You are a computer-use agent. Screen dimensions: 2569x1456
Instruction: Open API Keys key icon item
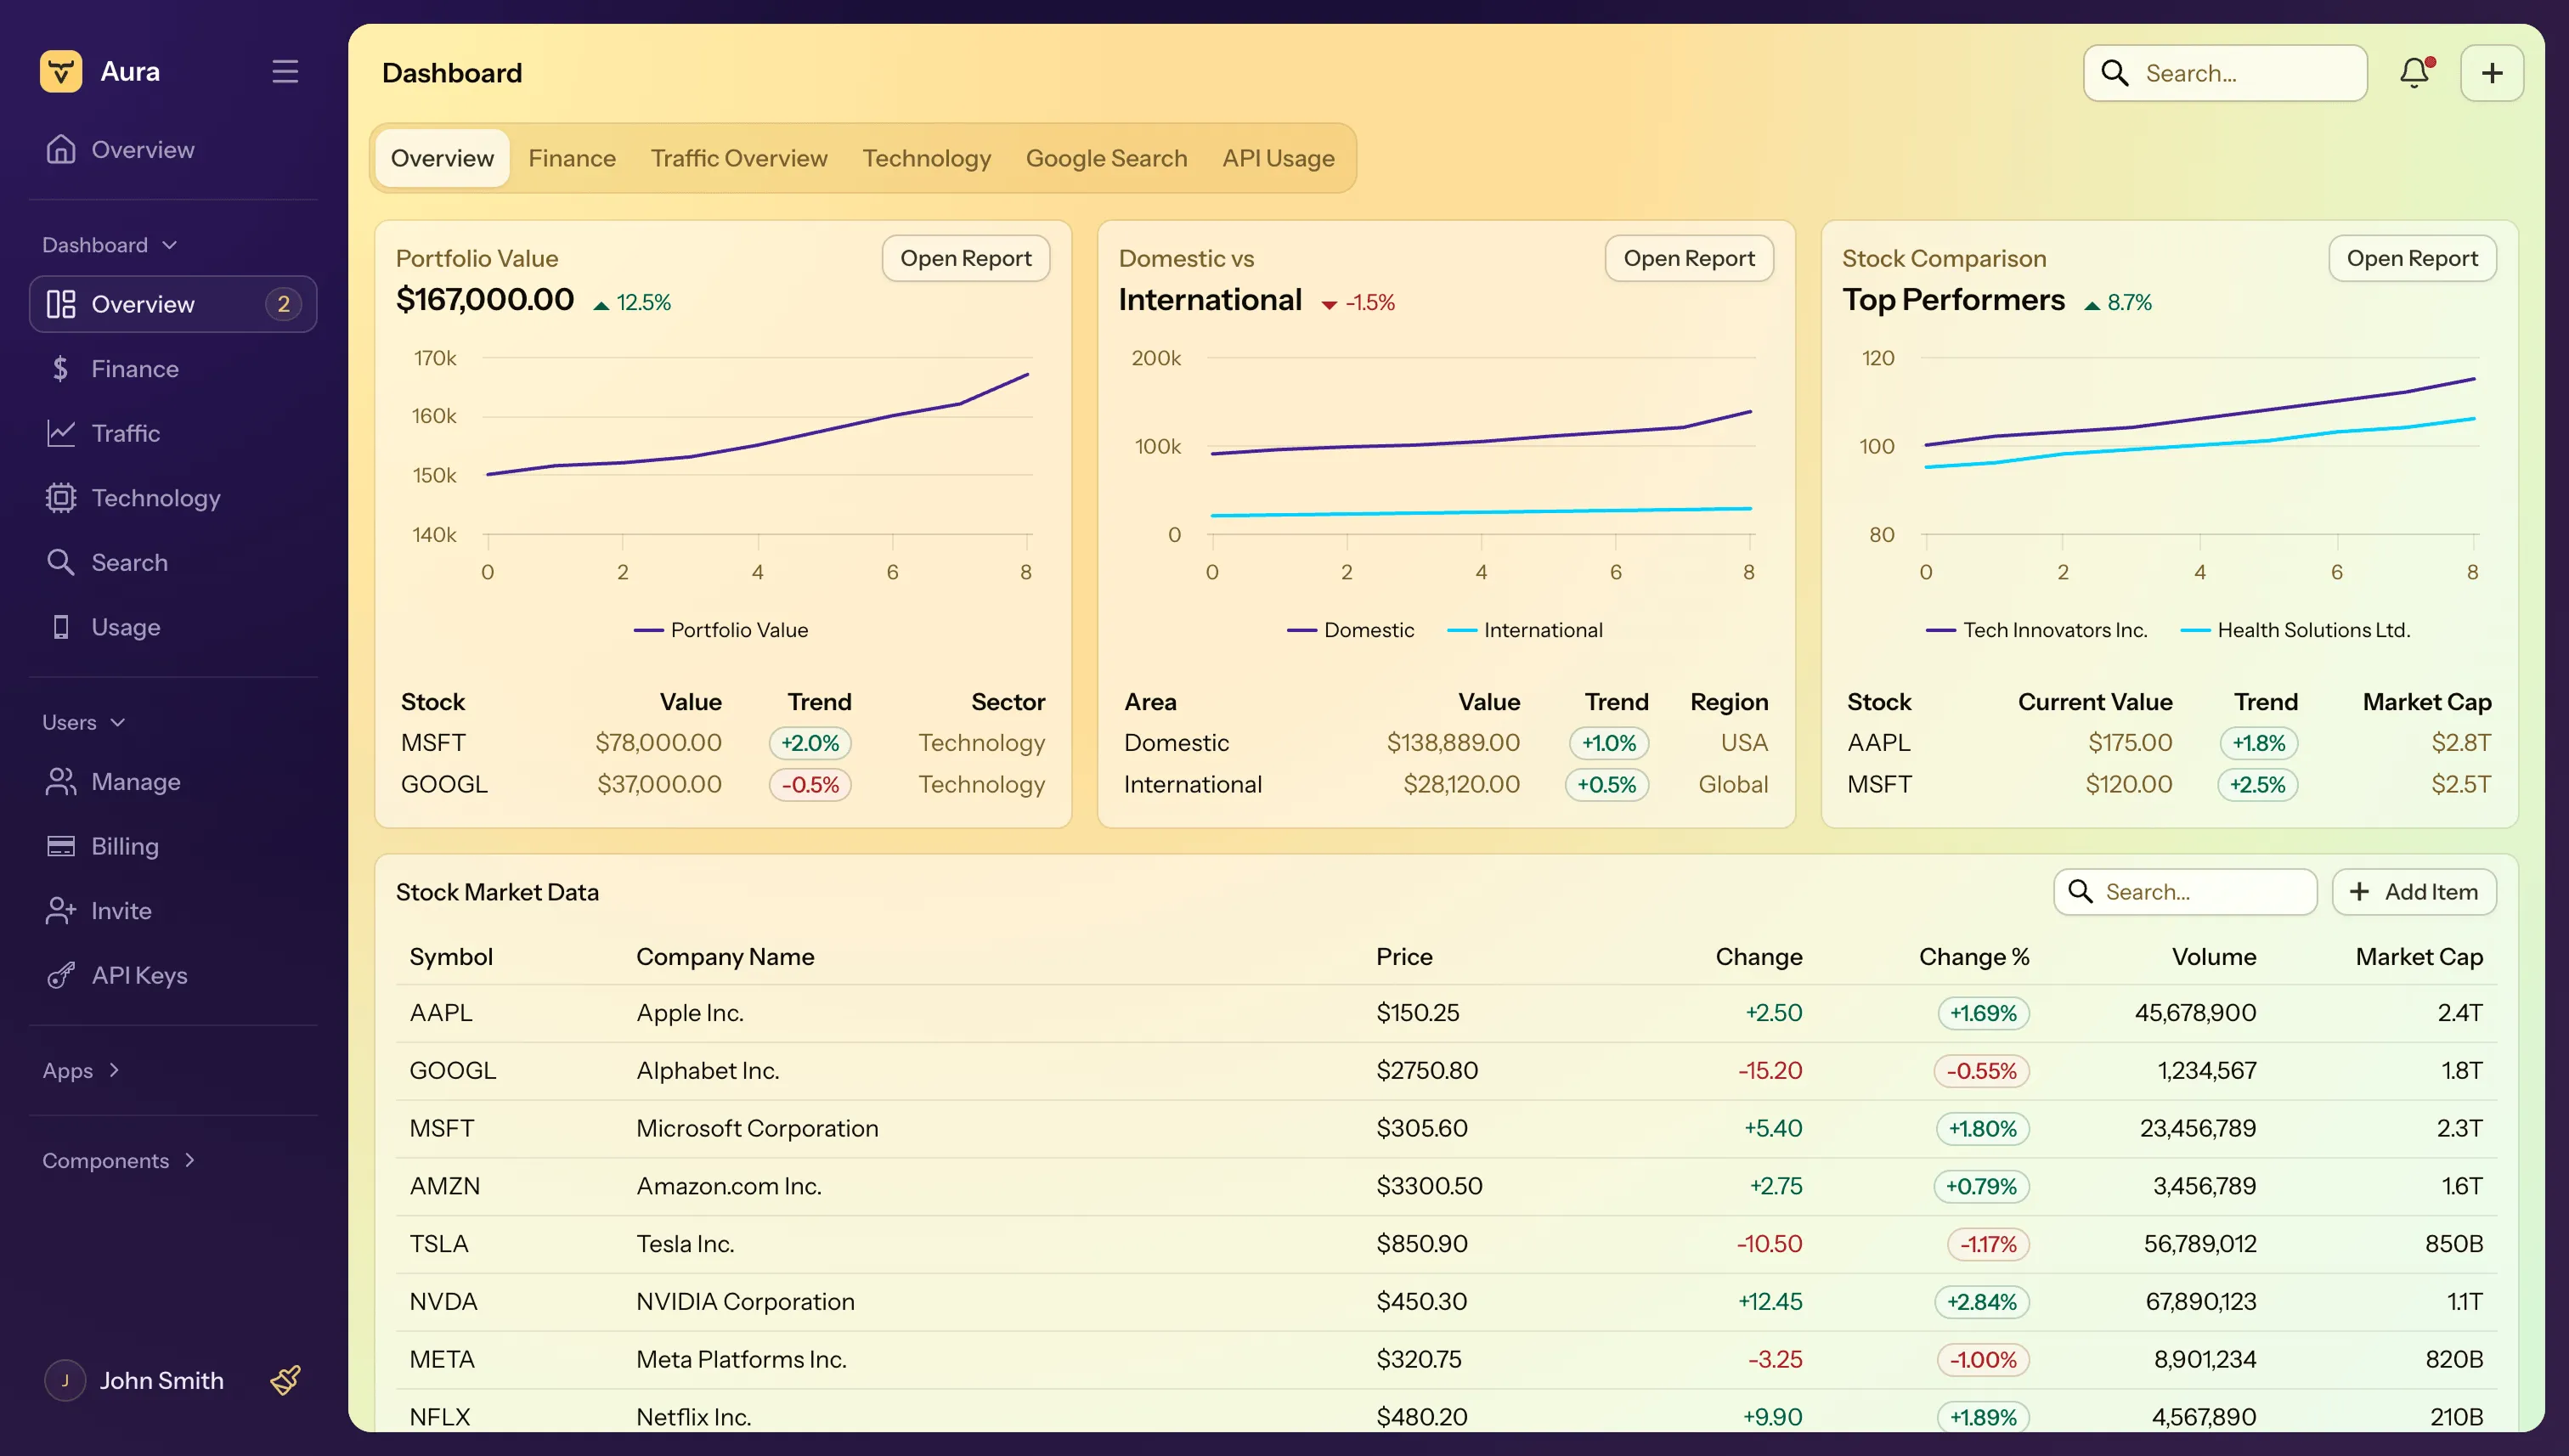point(61,975)
